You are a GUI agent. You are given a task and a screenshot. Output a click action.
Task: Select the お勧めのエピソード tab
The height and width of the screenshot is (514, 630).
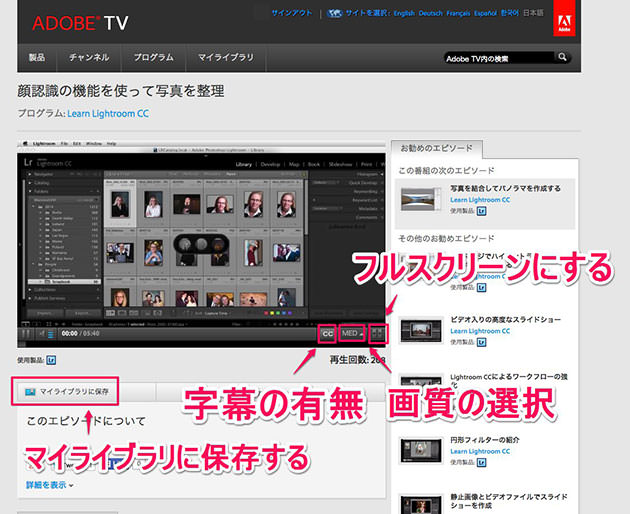tap(436, 148)
